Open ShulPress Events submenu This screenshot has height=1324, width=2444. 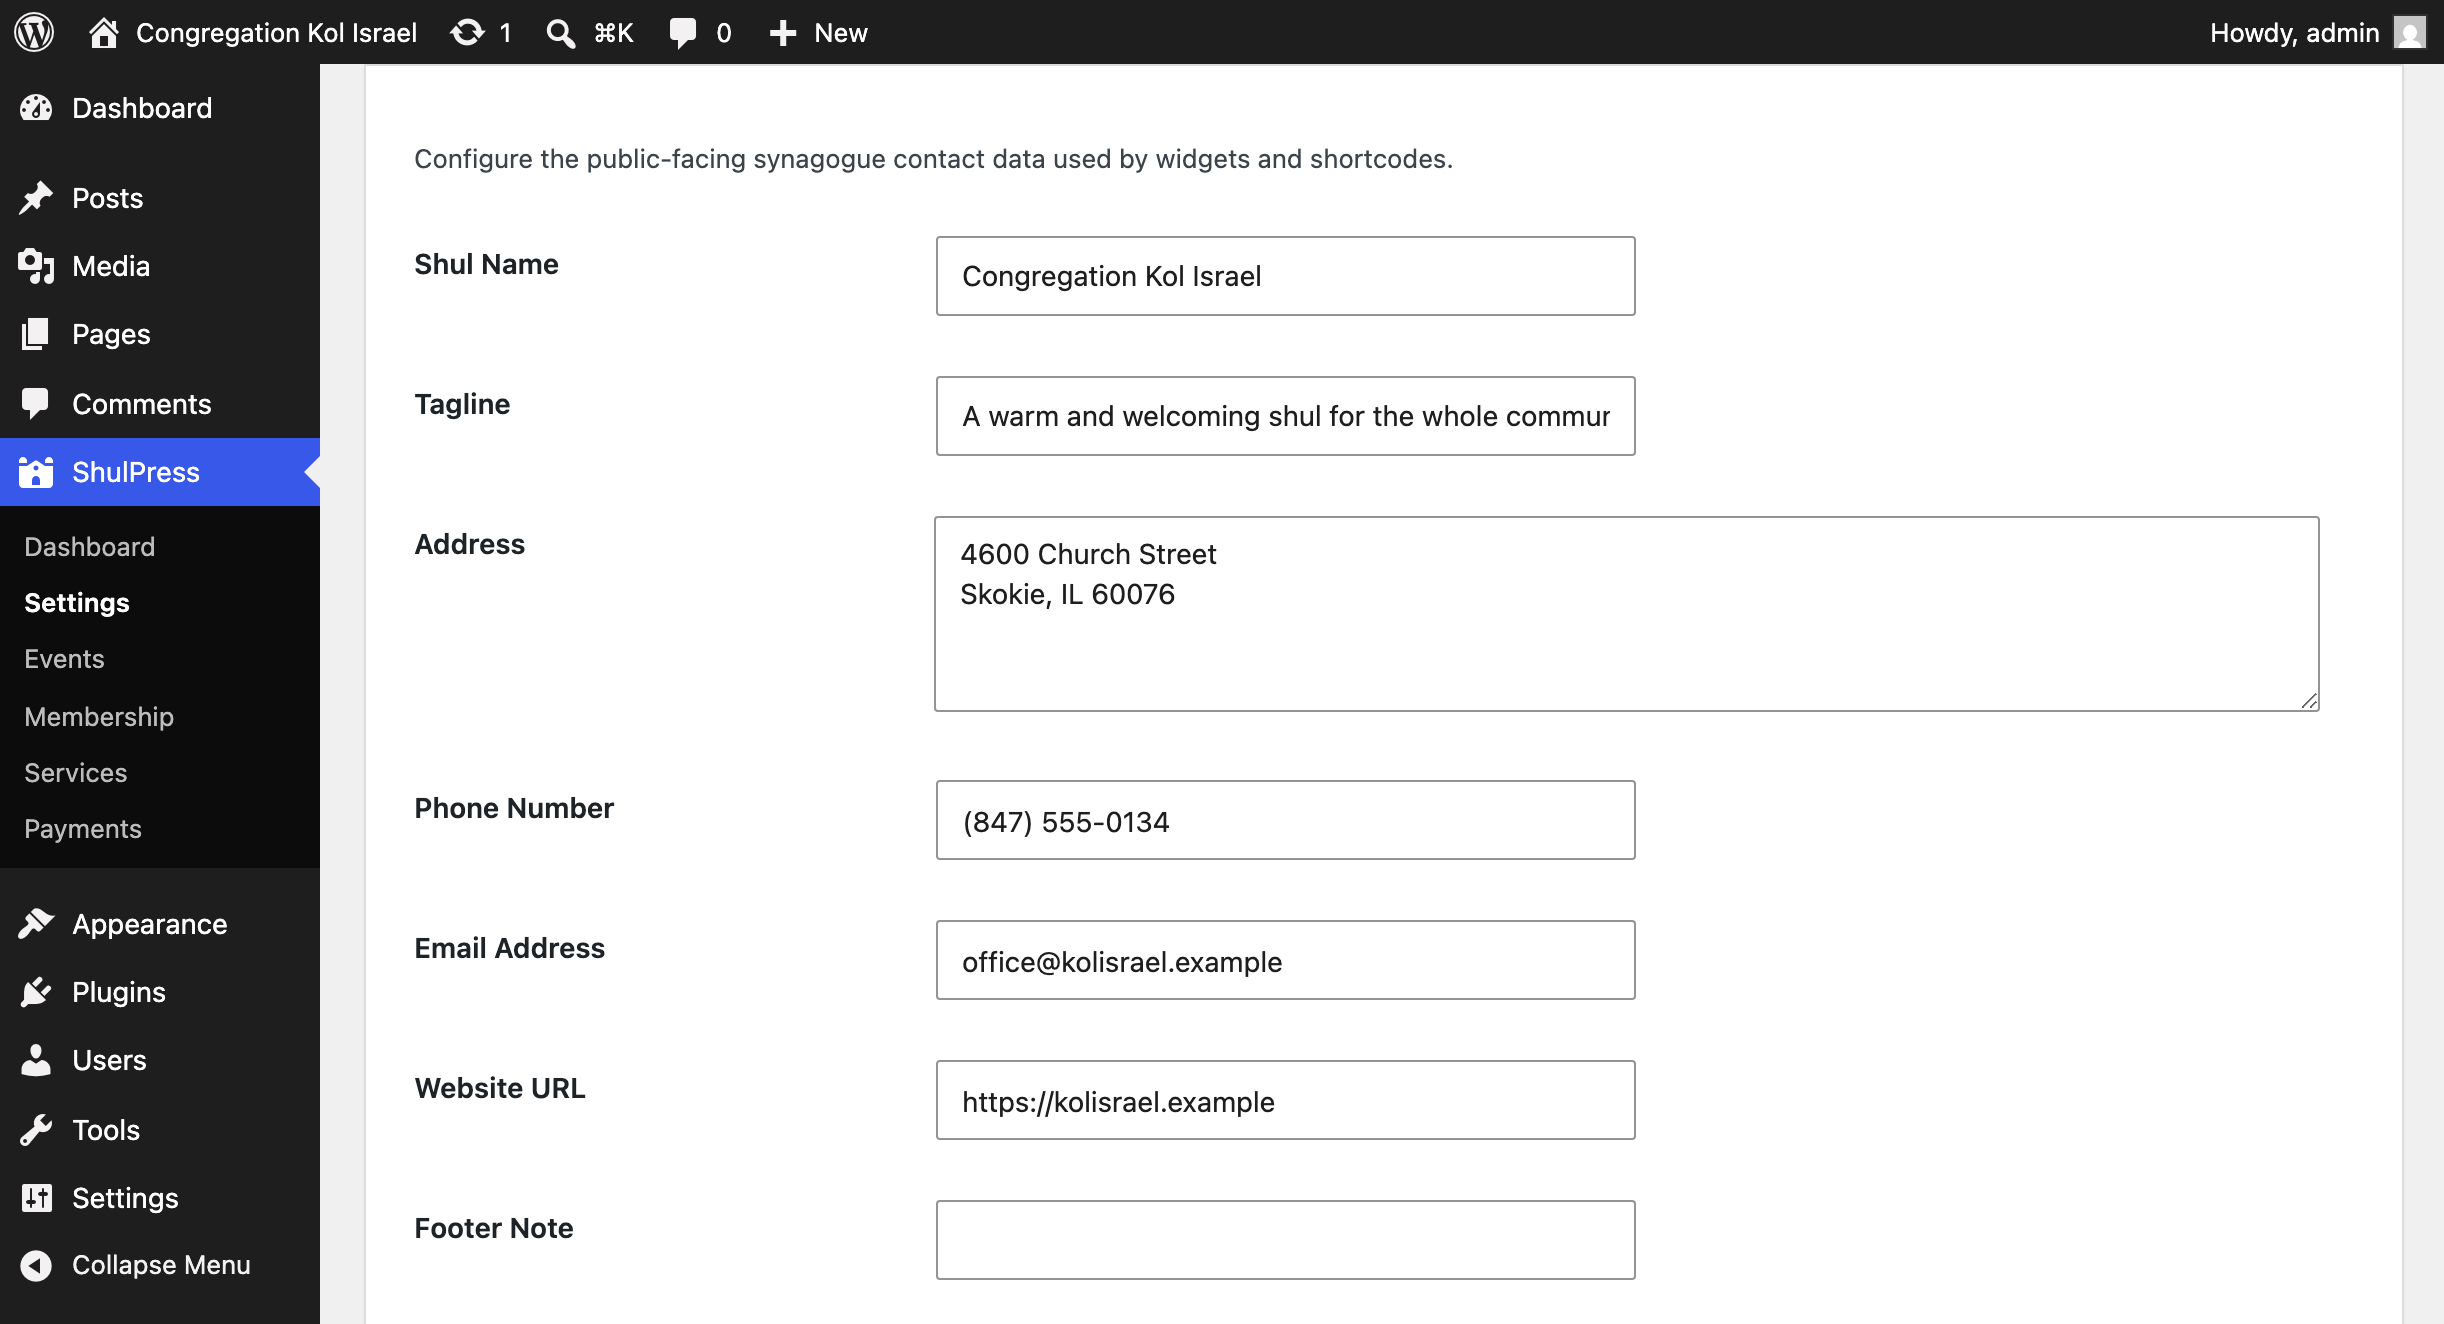coord(64,659)
